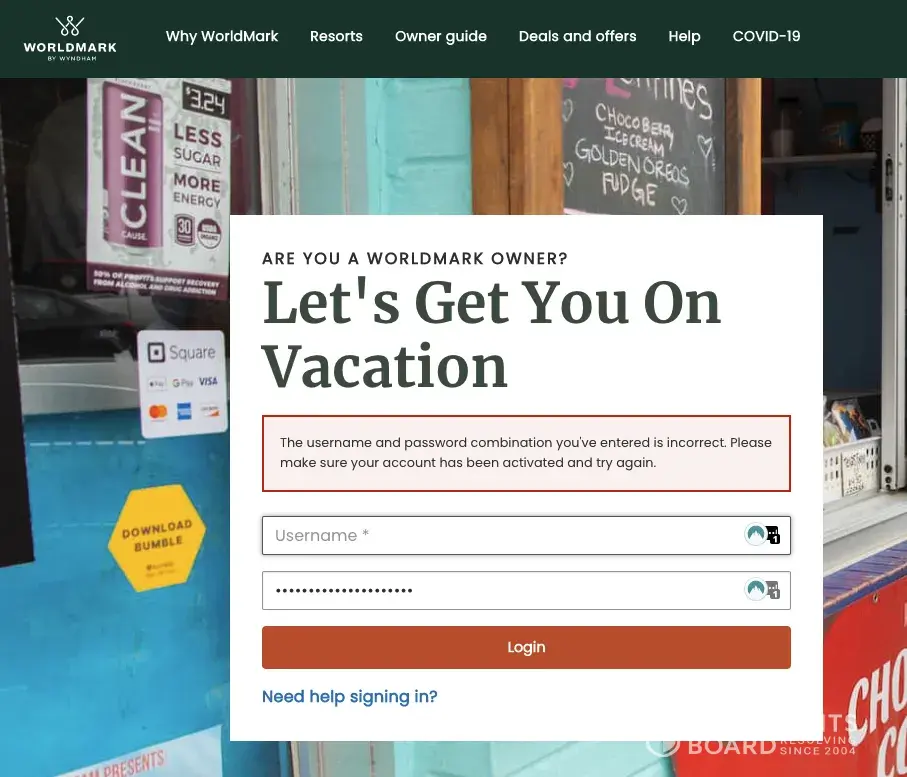The image size is (907, 777).
Task: Click the LastPass badge icon in Username field
Action: pos(773,535)
